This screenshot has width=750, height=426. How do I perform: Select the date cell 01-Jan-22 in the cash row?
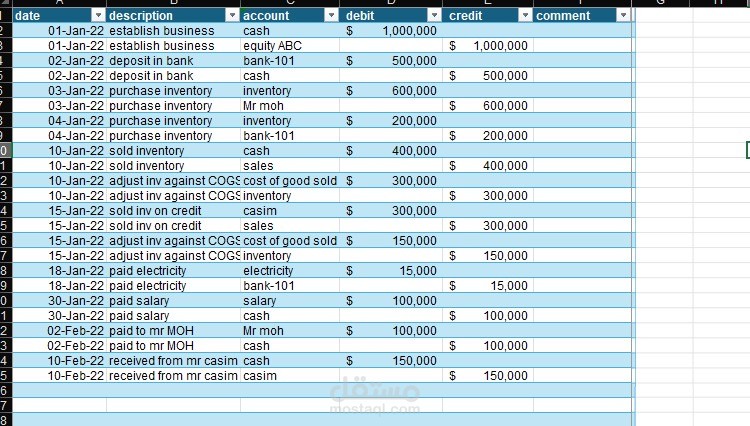(59, 31)
